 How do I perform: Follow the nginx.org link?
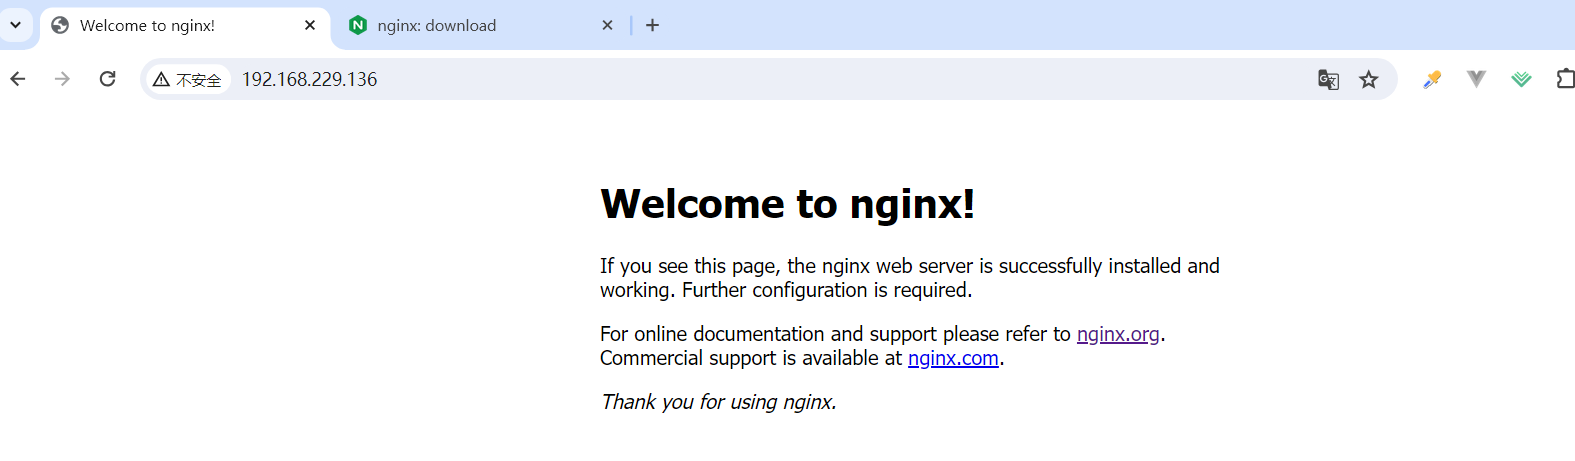coord(1117,334)
